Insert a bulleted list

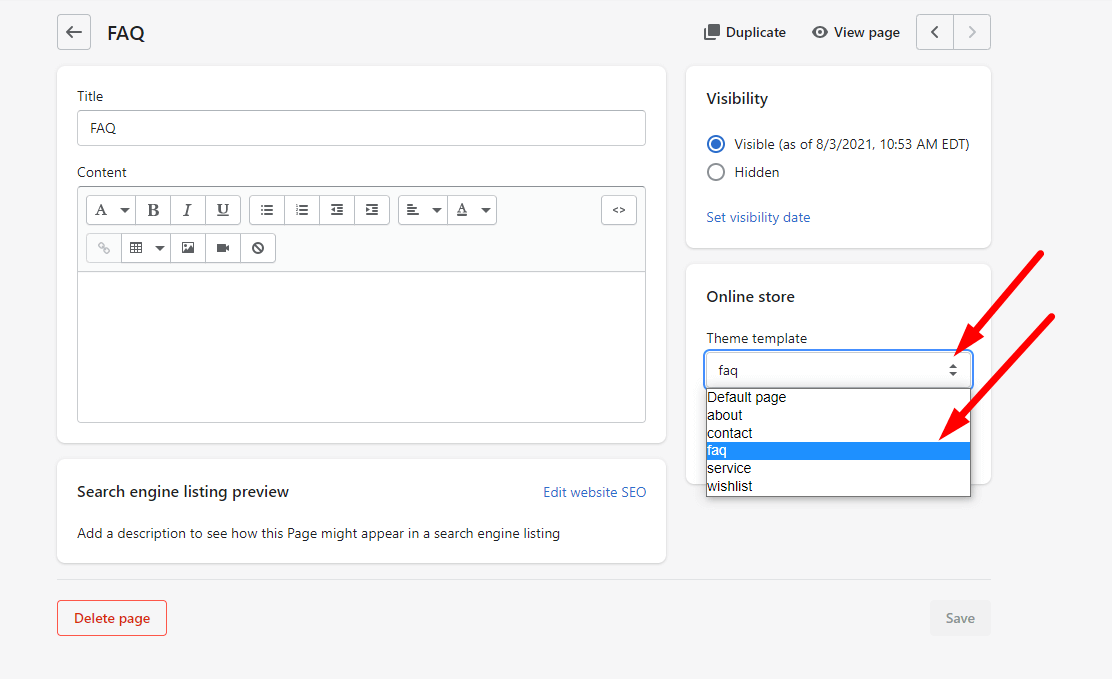coord(267,210)
